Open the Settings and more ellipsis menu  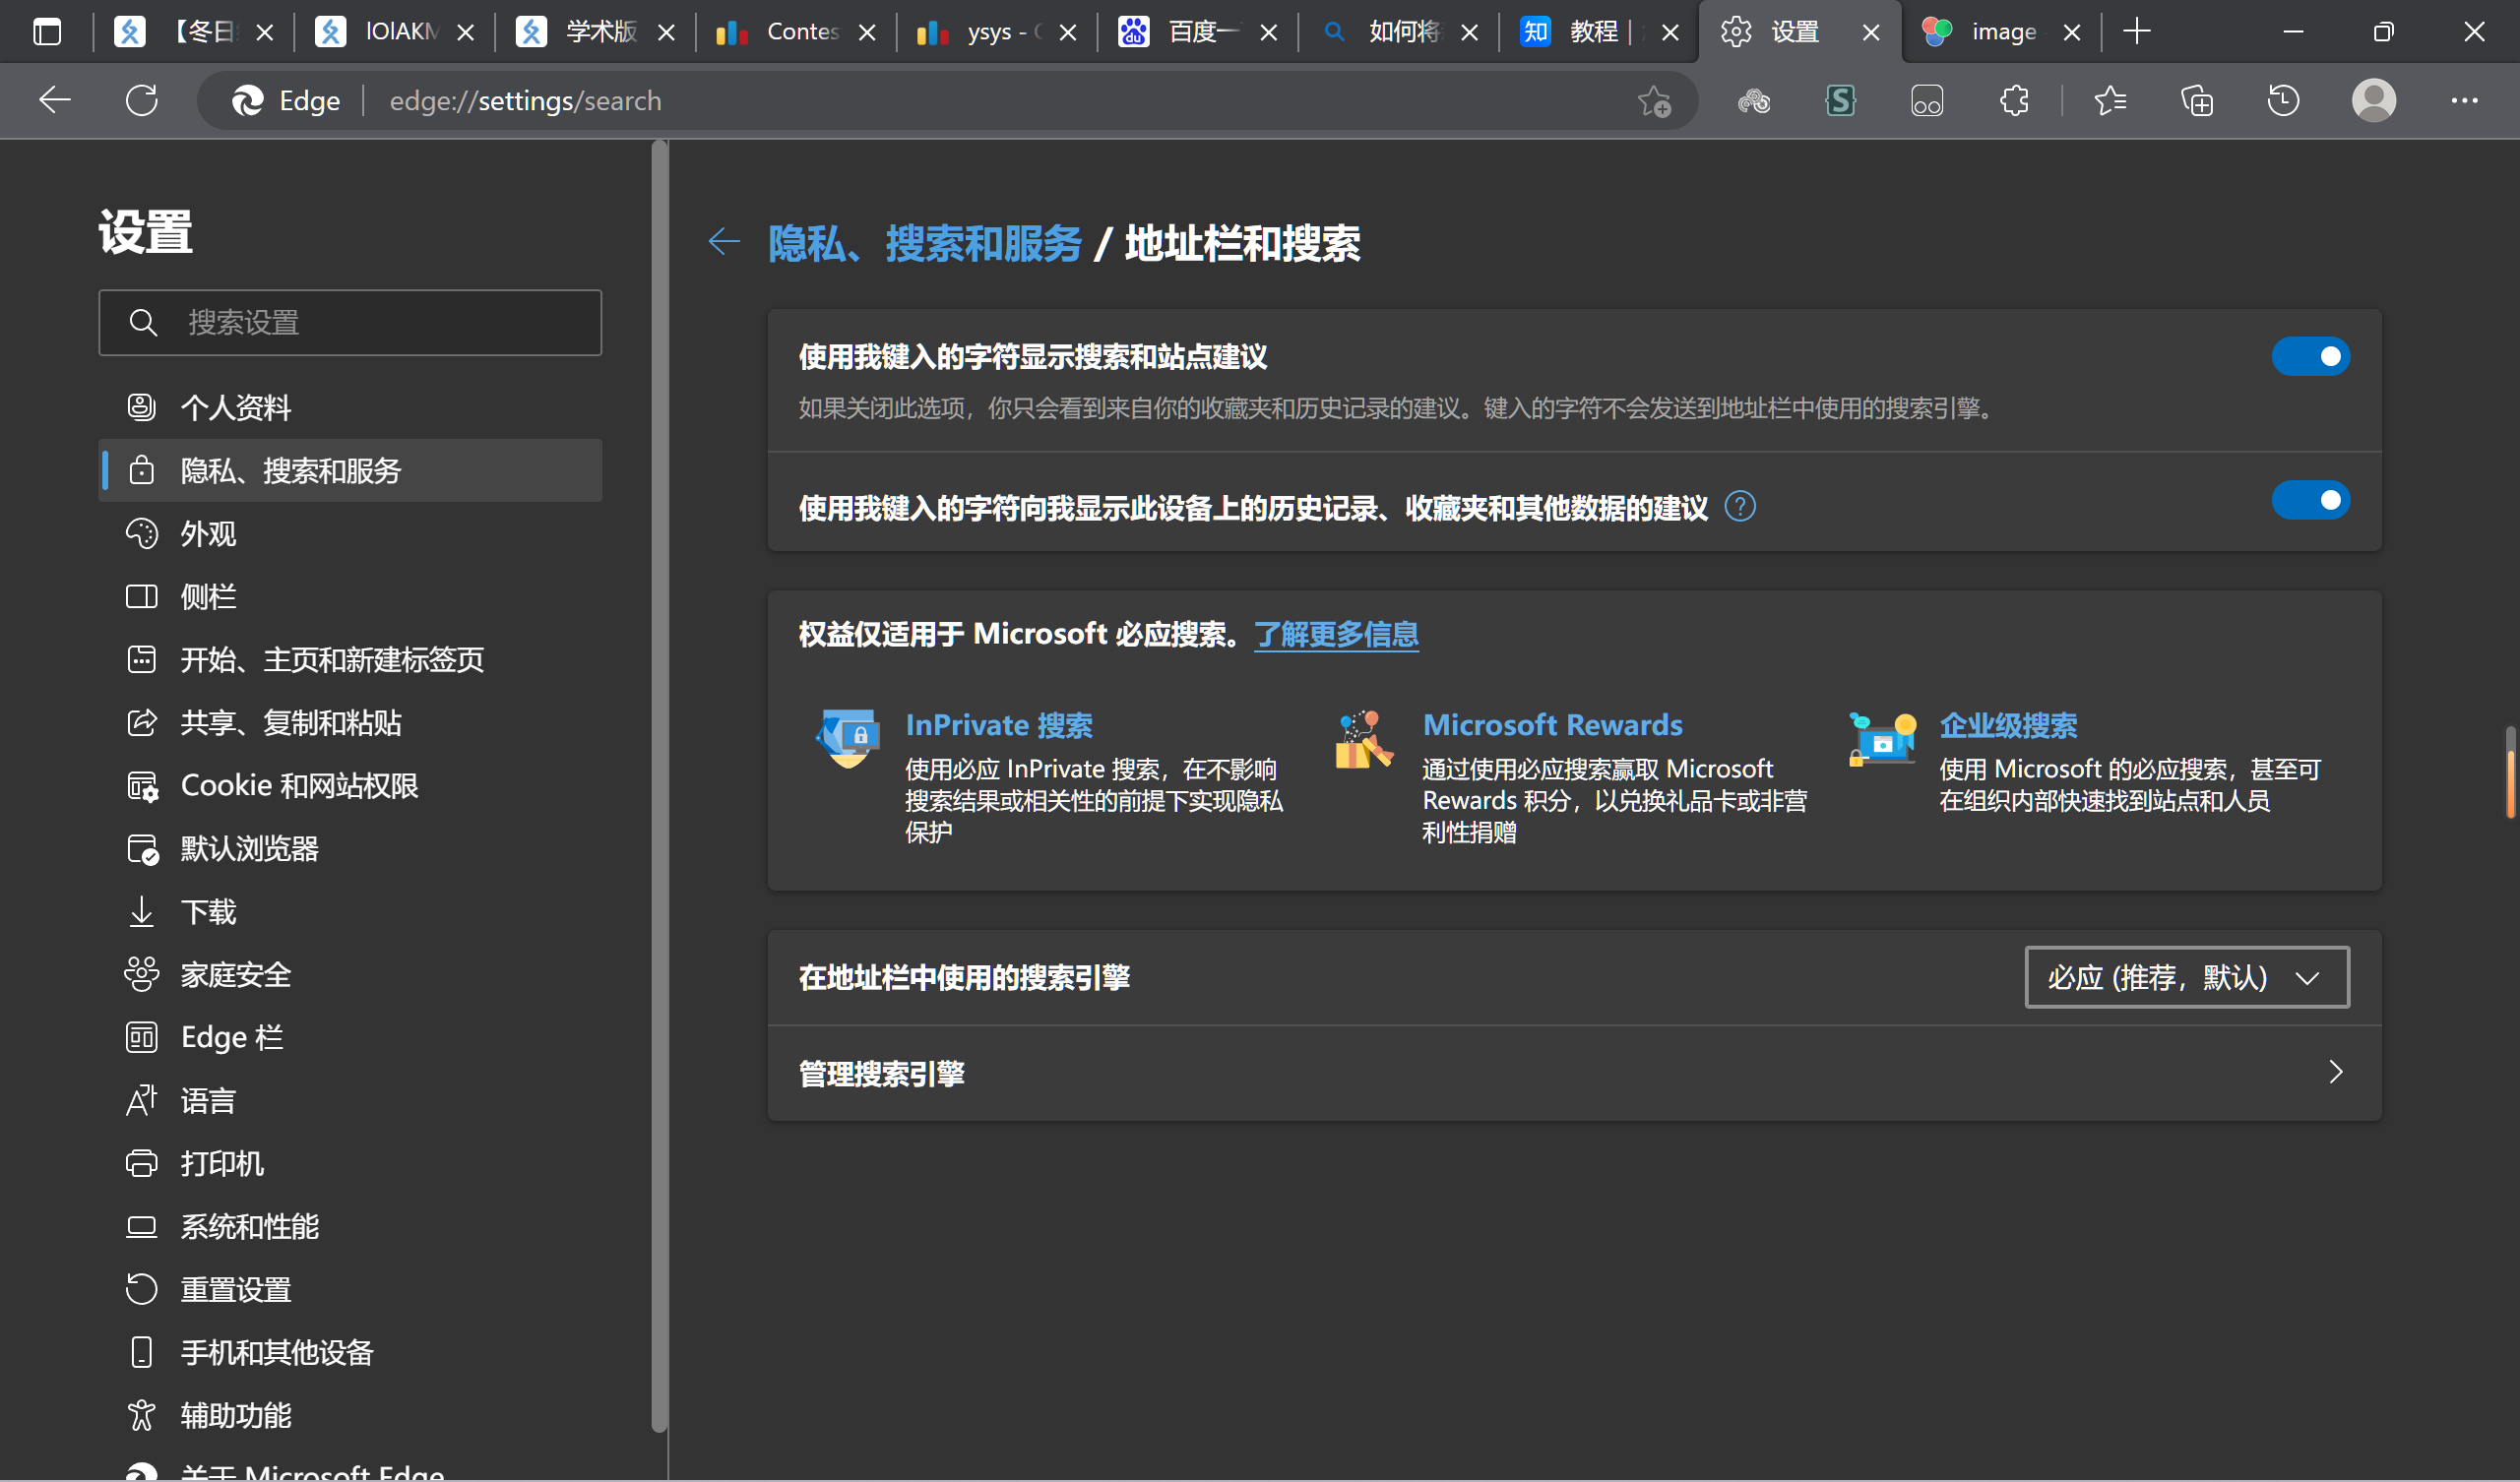(x=2464, y=100)
